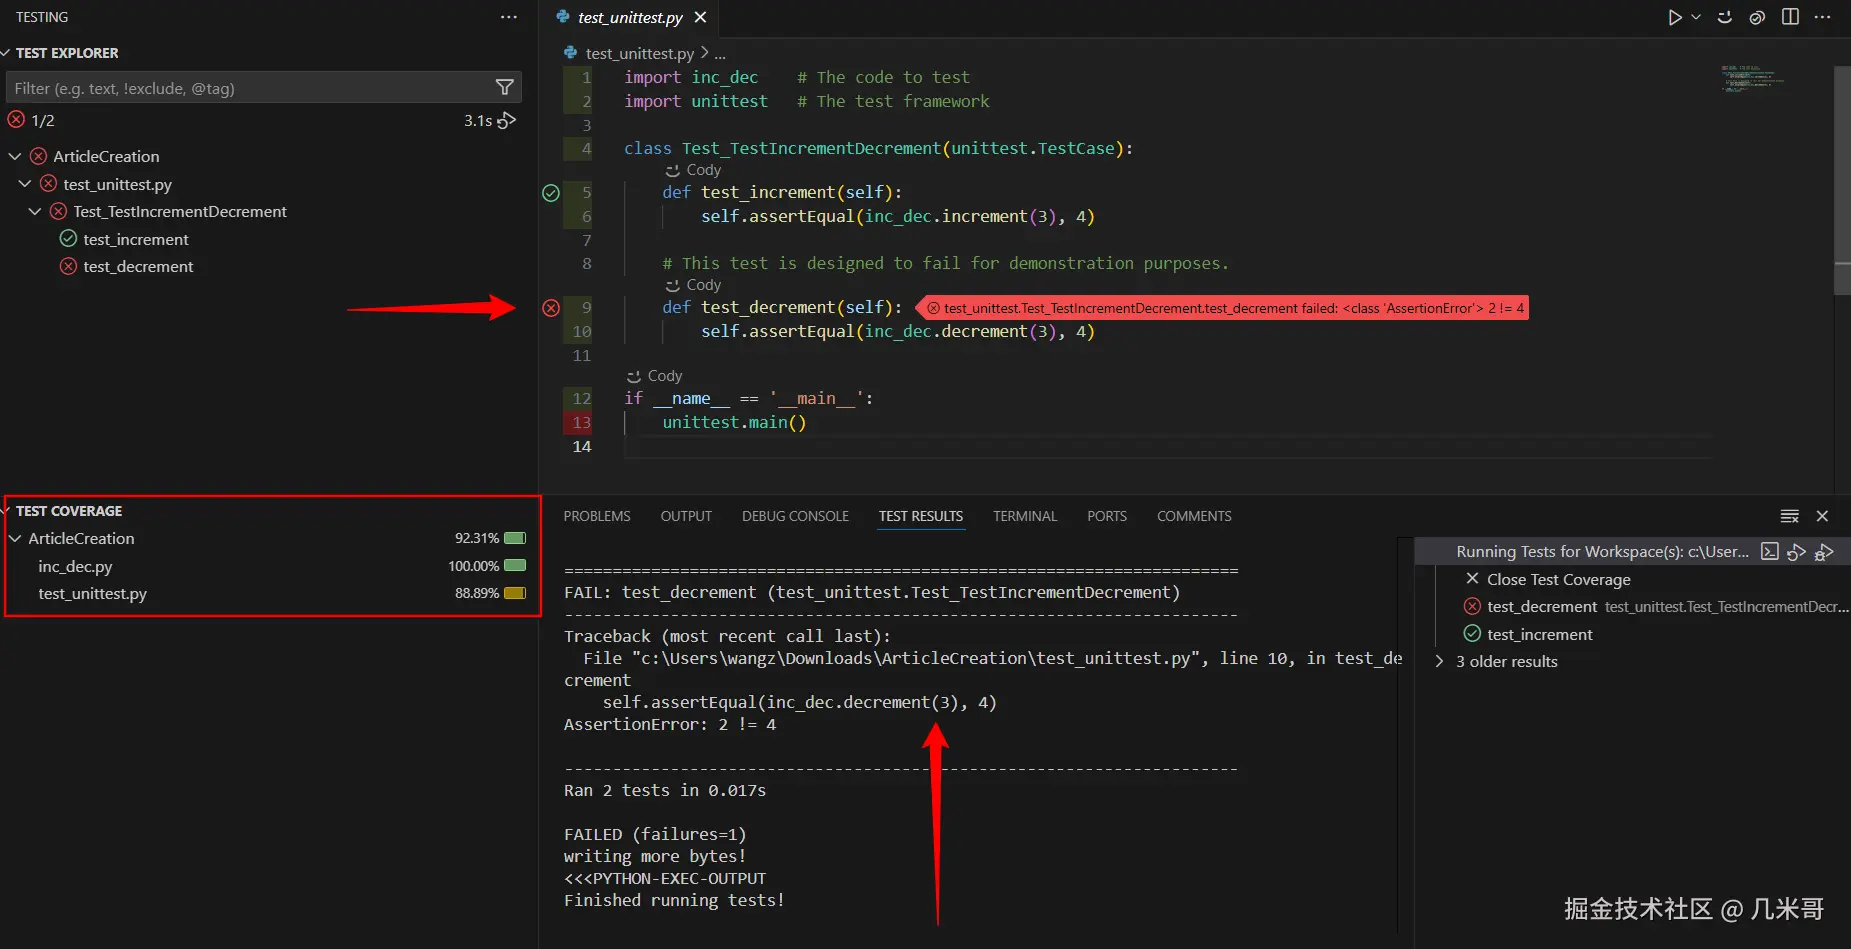The width and height of the screenshot is (1851, 949).
Task: Click the green passed gutter icon at line 5
Action: 551,193
